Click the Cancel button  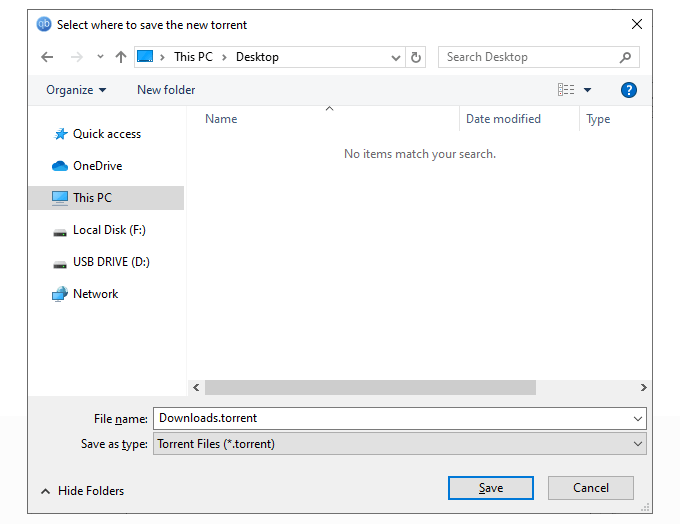[591, 488]
